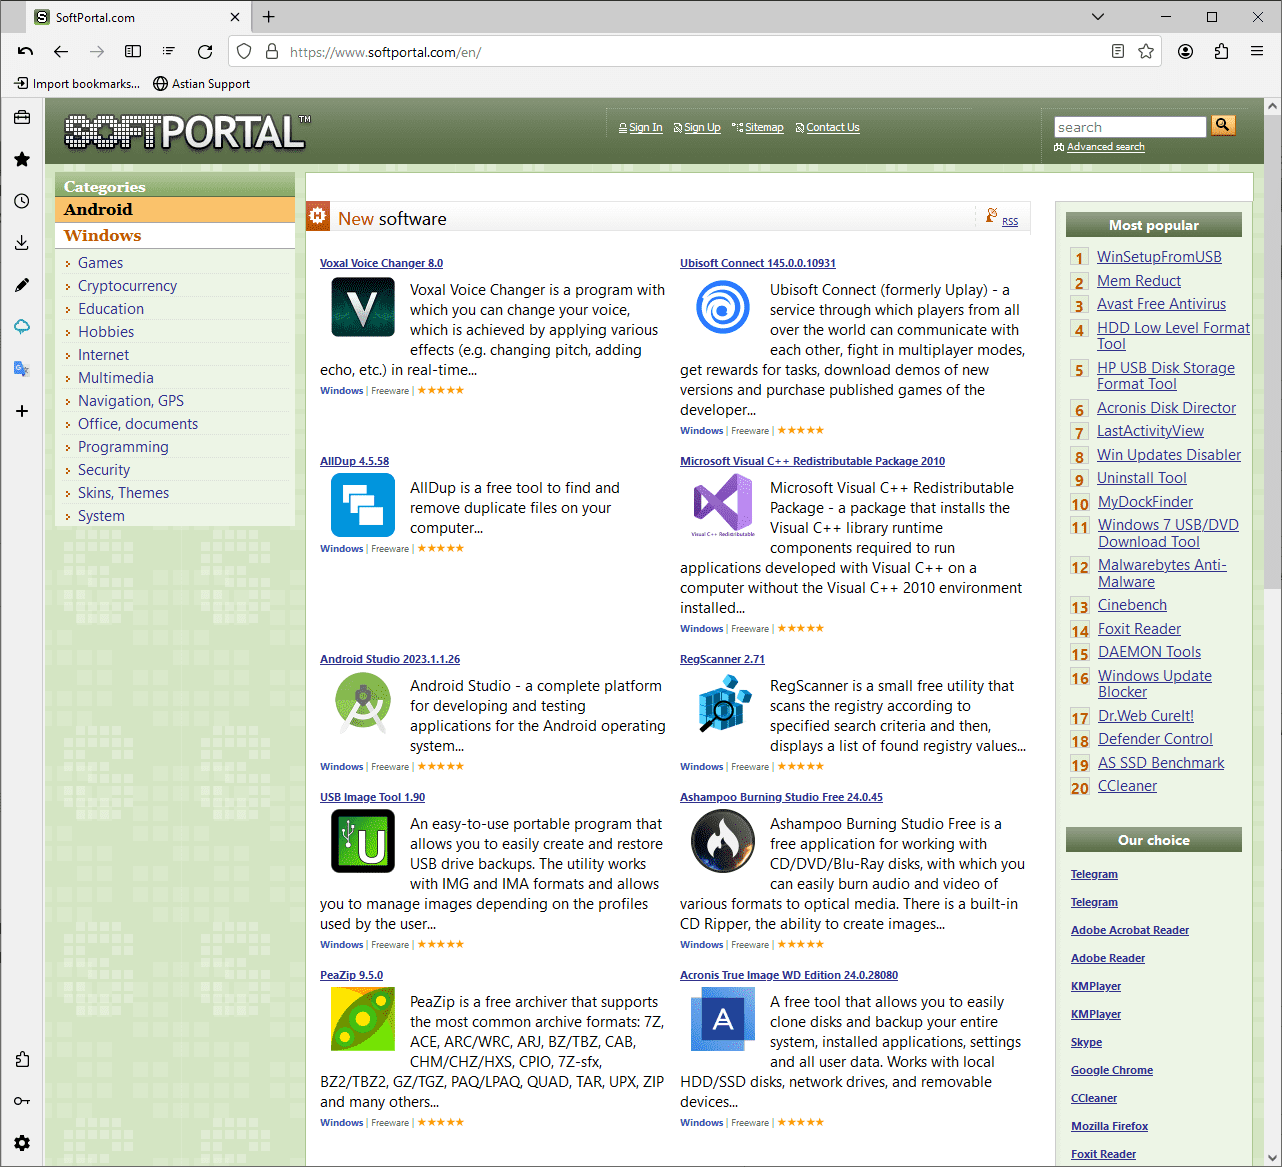The width and height of the screenshot is (1282, 1167).
Task: Toggle reader view in address bar
Action: tap(1118, 52)
